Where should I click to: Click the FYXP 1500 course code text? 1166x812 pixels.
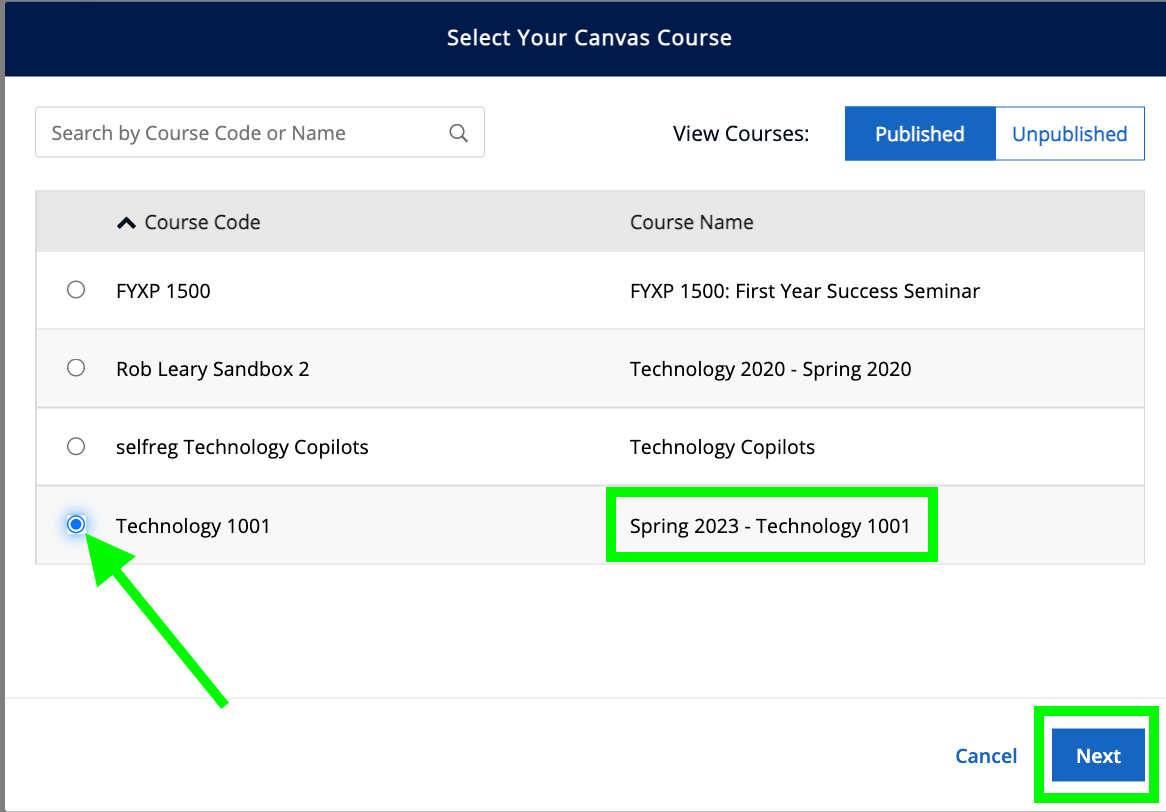tap(164, 291)
